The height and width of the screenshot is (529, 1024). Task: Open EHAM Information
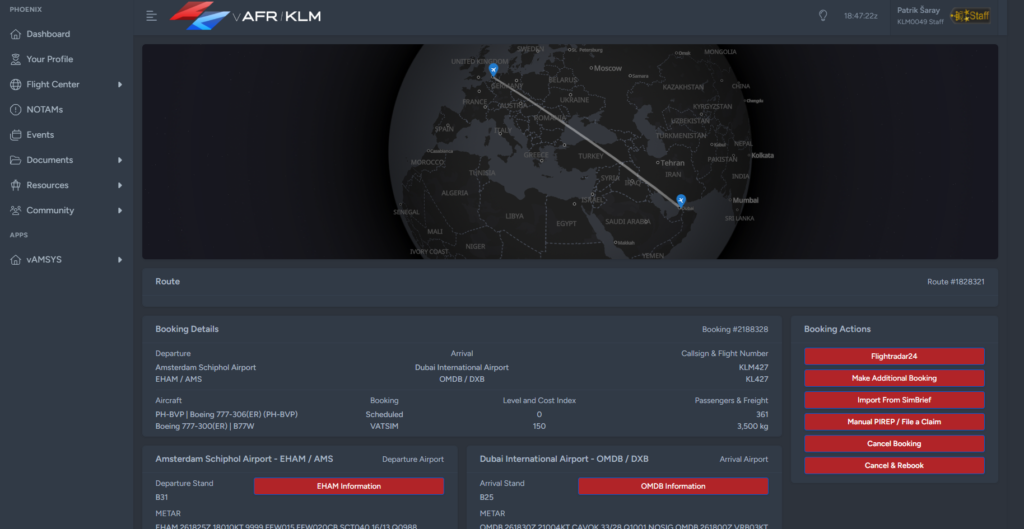pos(349,486)
